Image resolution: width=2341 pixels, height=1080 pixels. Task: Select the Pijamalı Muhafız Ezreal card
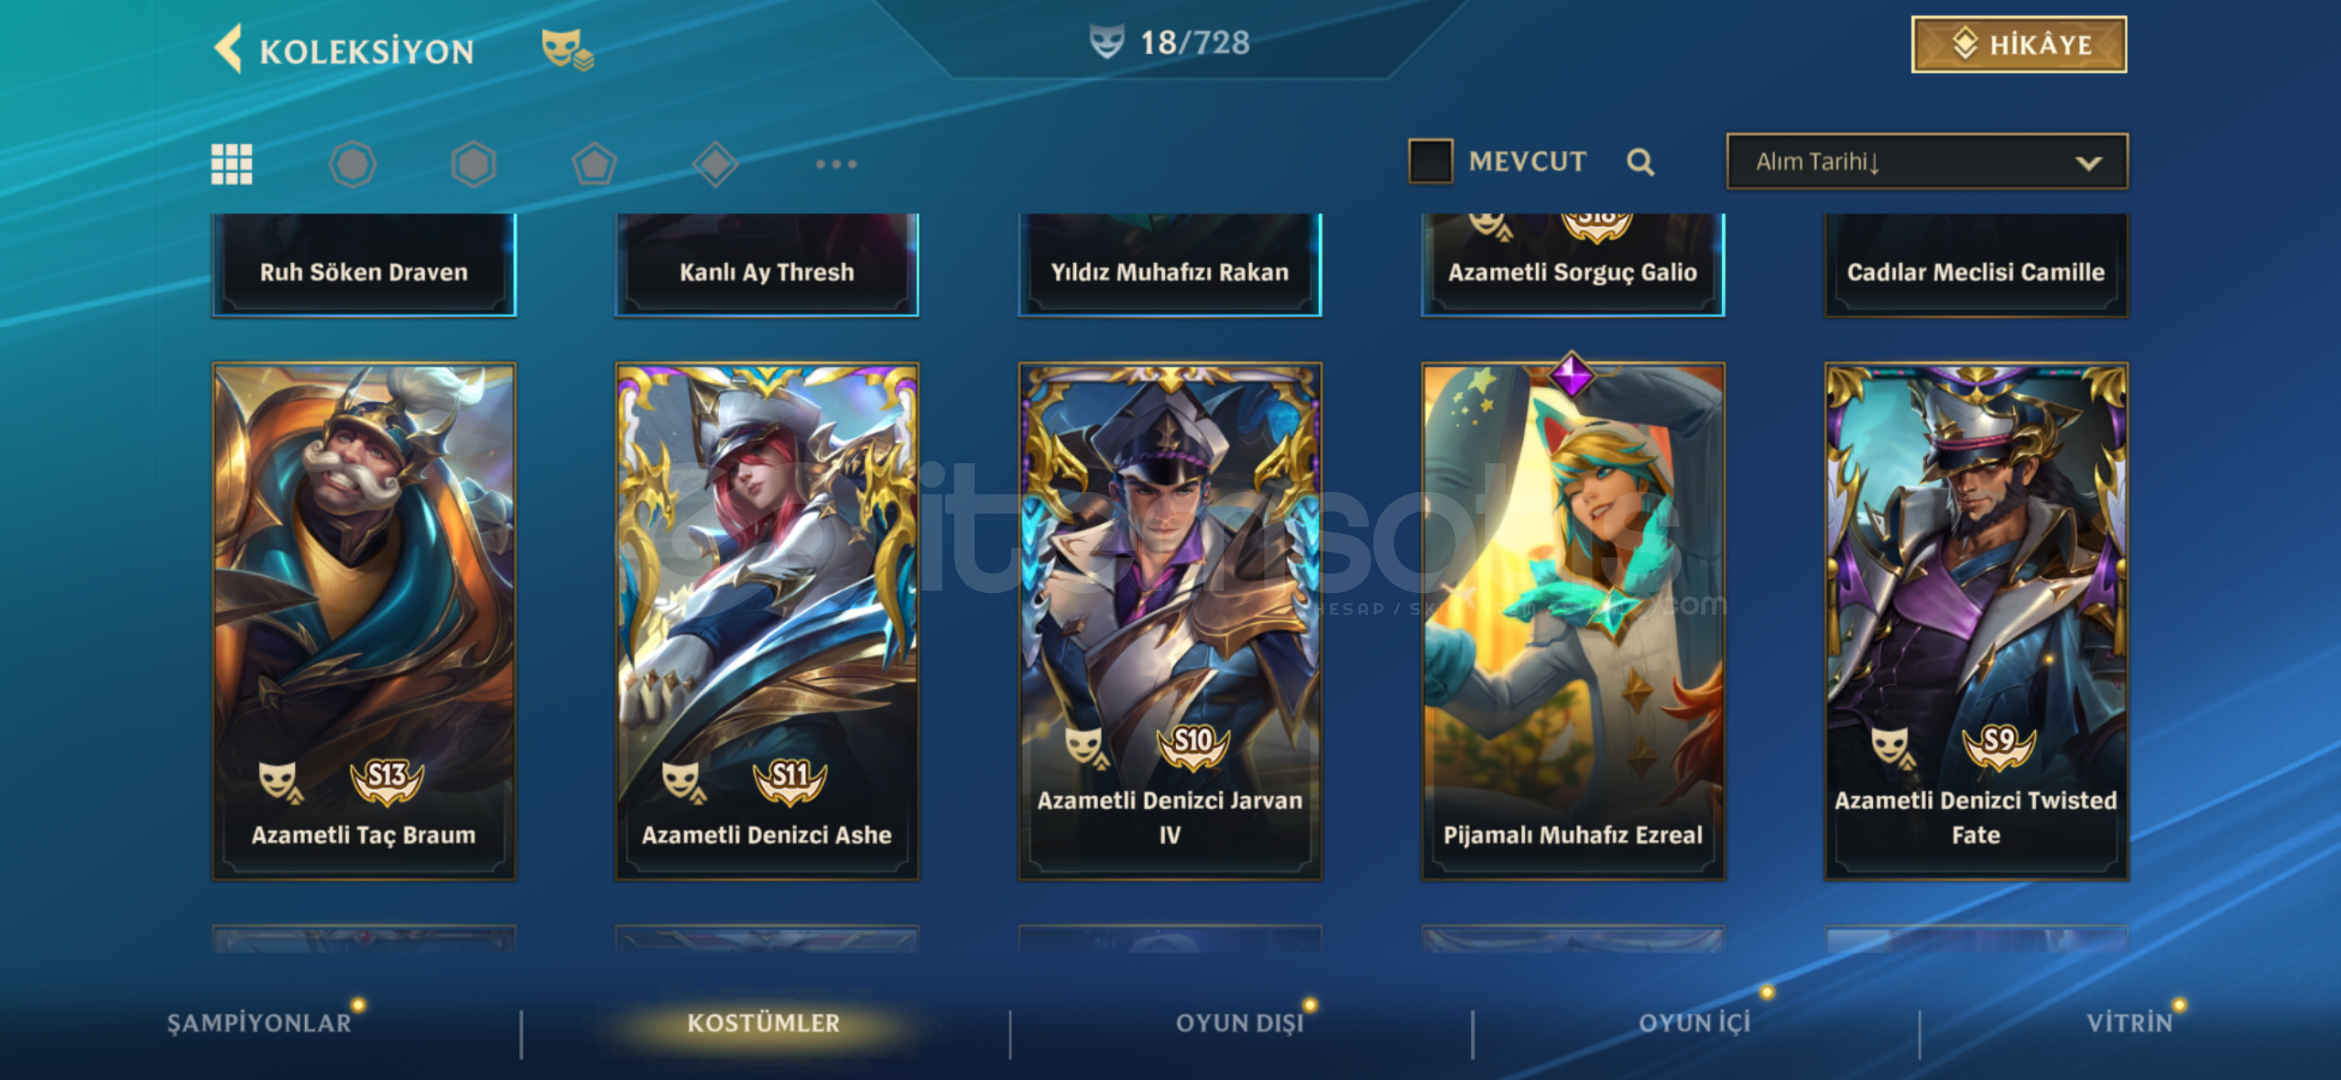pyautogui.click(x=1573, y=621)
